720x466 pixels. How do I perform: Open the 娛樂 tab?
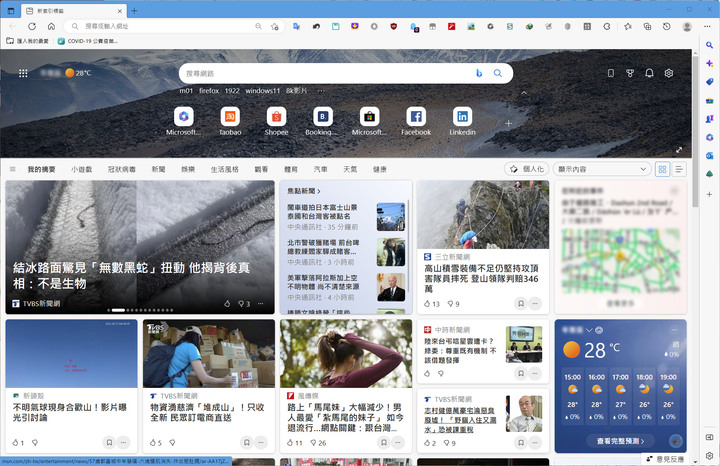(x=188, y=169)
